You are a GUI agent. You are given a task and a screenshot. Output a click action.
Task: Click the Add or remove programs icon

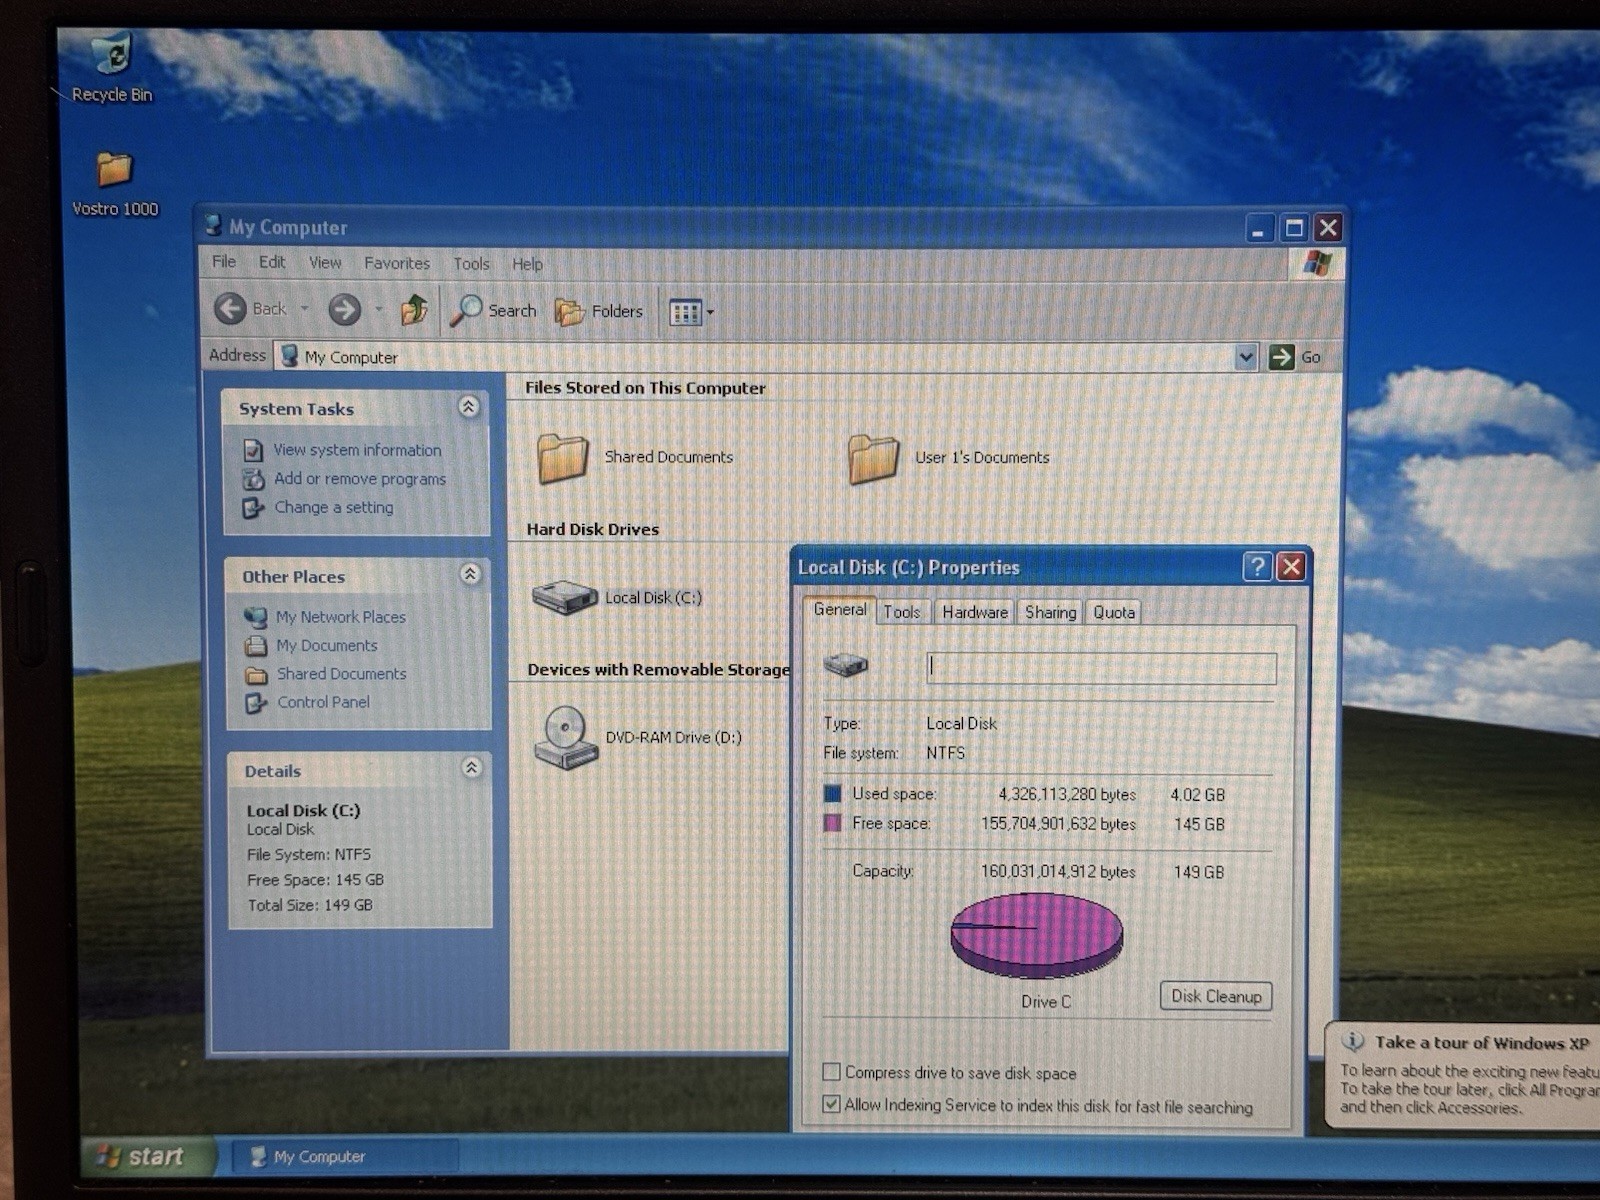(x=254, y=480)
